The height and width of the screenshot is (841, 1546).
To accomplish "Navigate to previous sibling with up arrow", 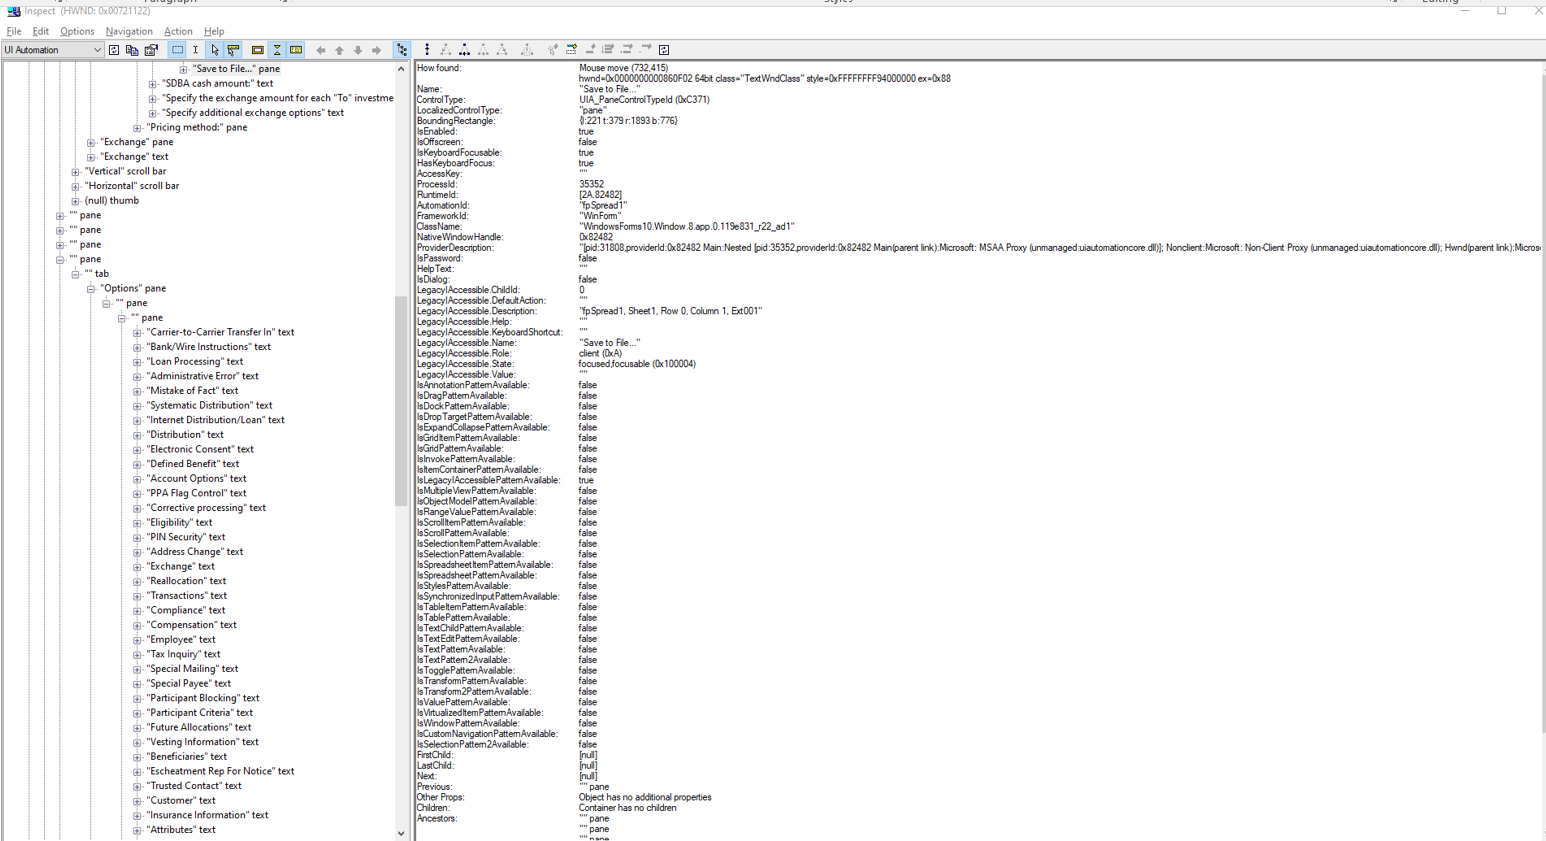I will (x=339, y=49).
